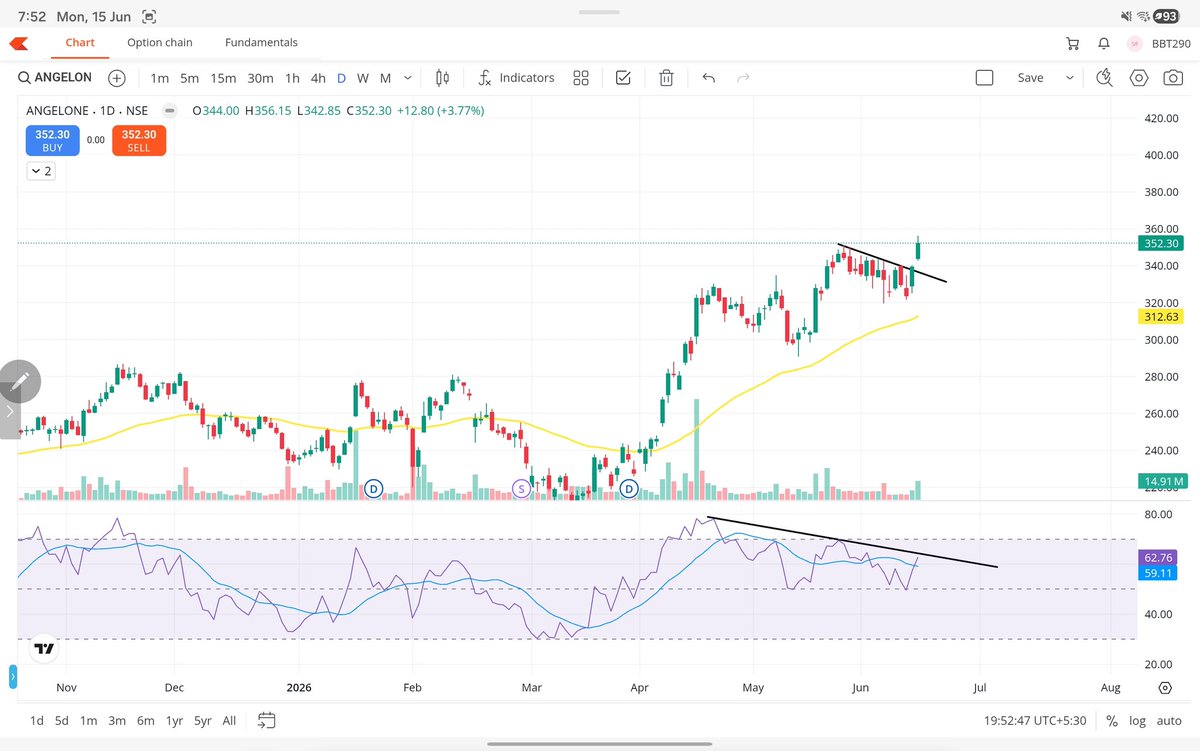The width and height of the screenshot is (1200, 751).
Task: Open drawing tools via the pencil button
Action: (20, 381)
